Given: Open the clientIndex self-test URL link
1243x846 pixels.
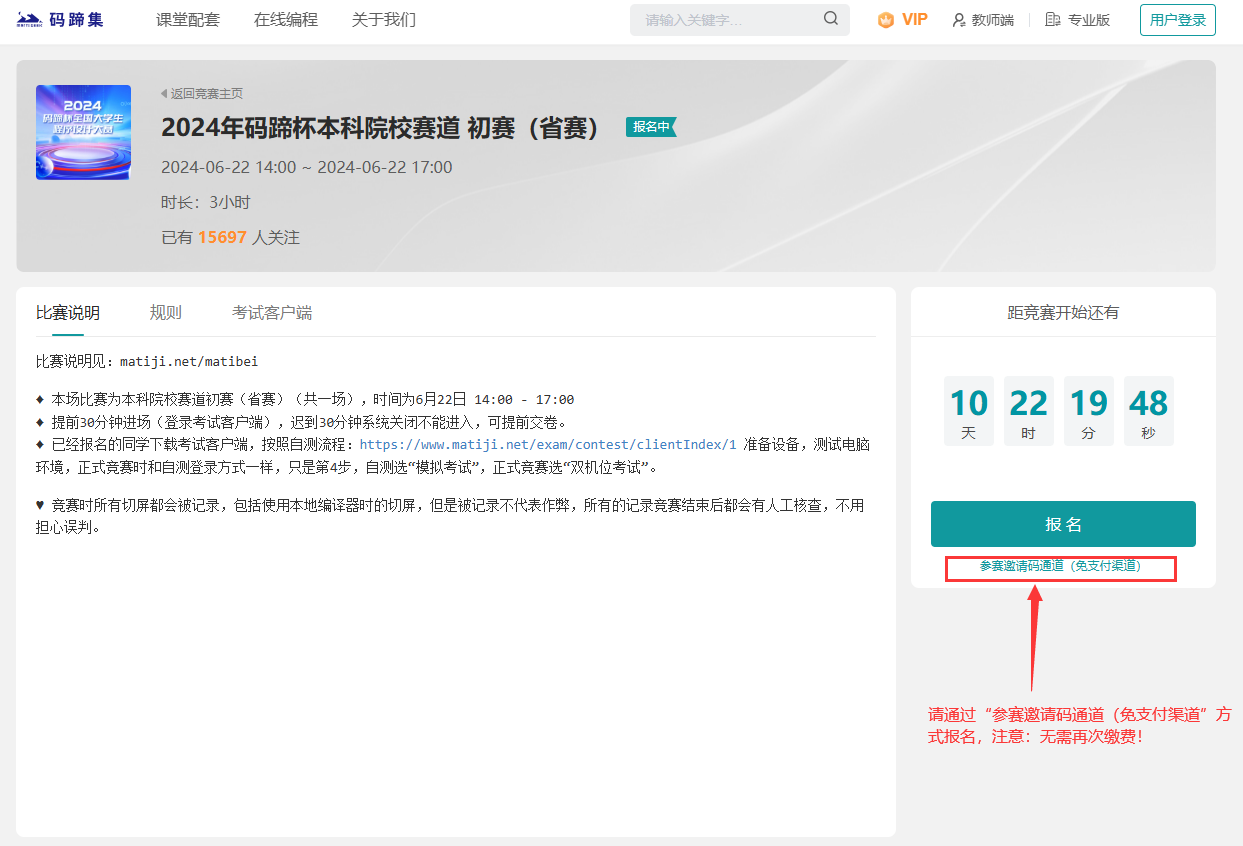Looking at the screenshot, I should click(548, 445).
